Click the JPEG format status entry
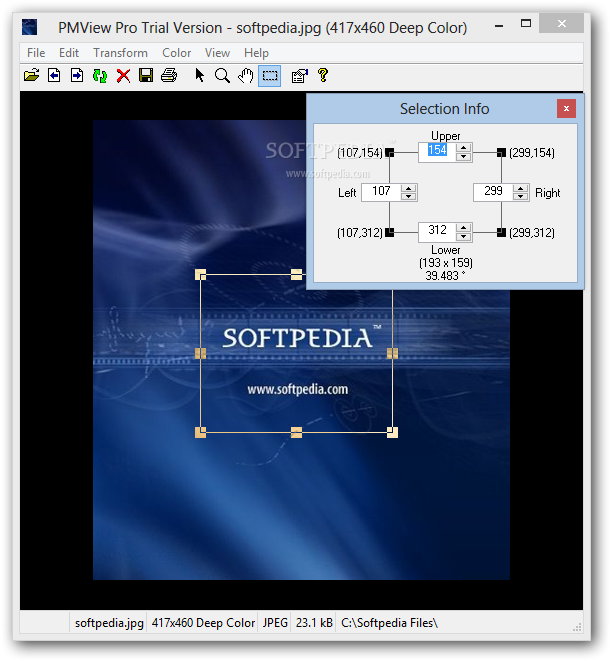This screenshot has width=611, height=661. coord(275,623)
